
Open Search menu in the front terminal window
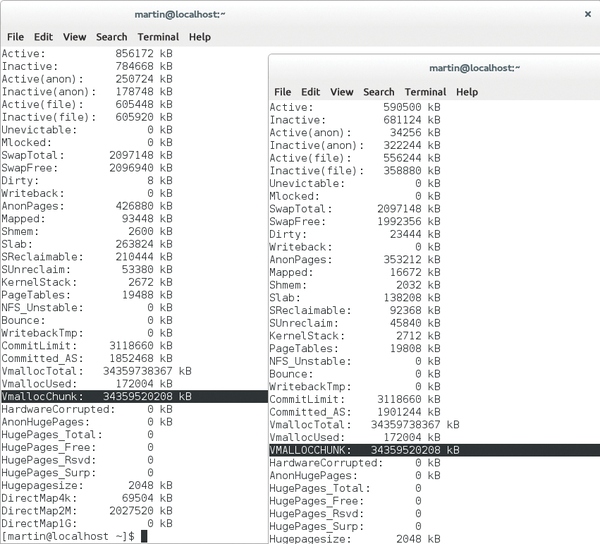click(x=379, y=92)
